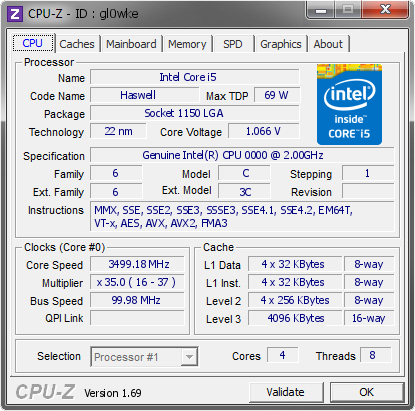
Task: Click the Family value field
Action: 116,173
